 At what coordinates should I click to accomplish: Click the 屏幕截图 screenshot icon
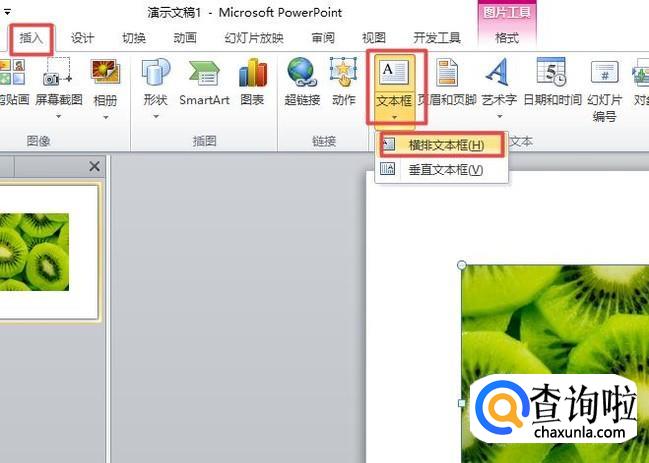58,72
